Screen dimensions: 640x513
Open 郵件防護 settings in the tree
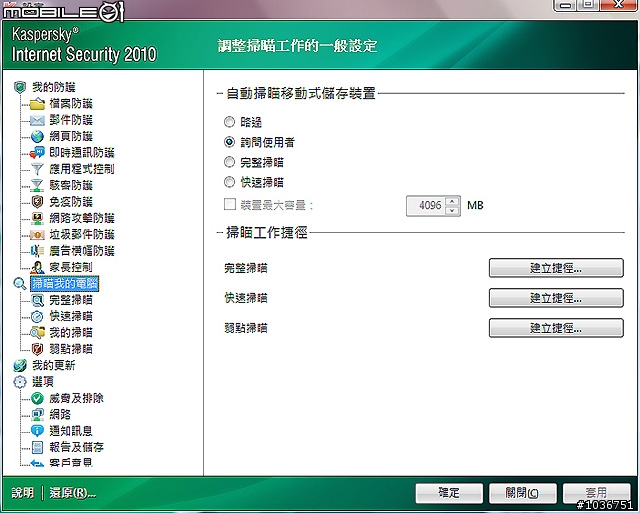tap(71, 120)
